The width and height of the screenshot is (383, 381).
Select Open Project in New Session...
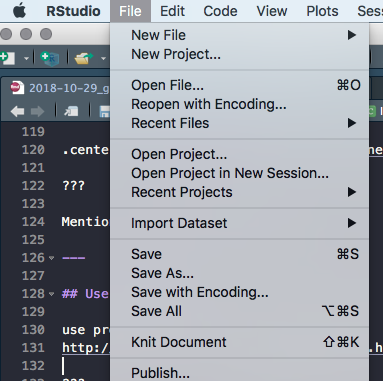tap(239, 173)
